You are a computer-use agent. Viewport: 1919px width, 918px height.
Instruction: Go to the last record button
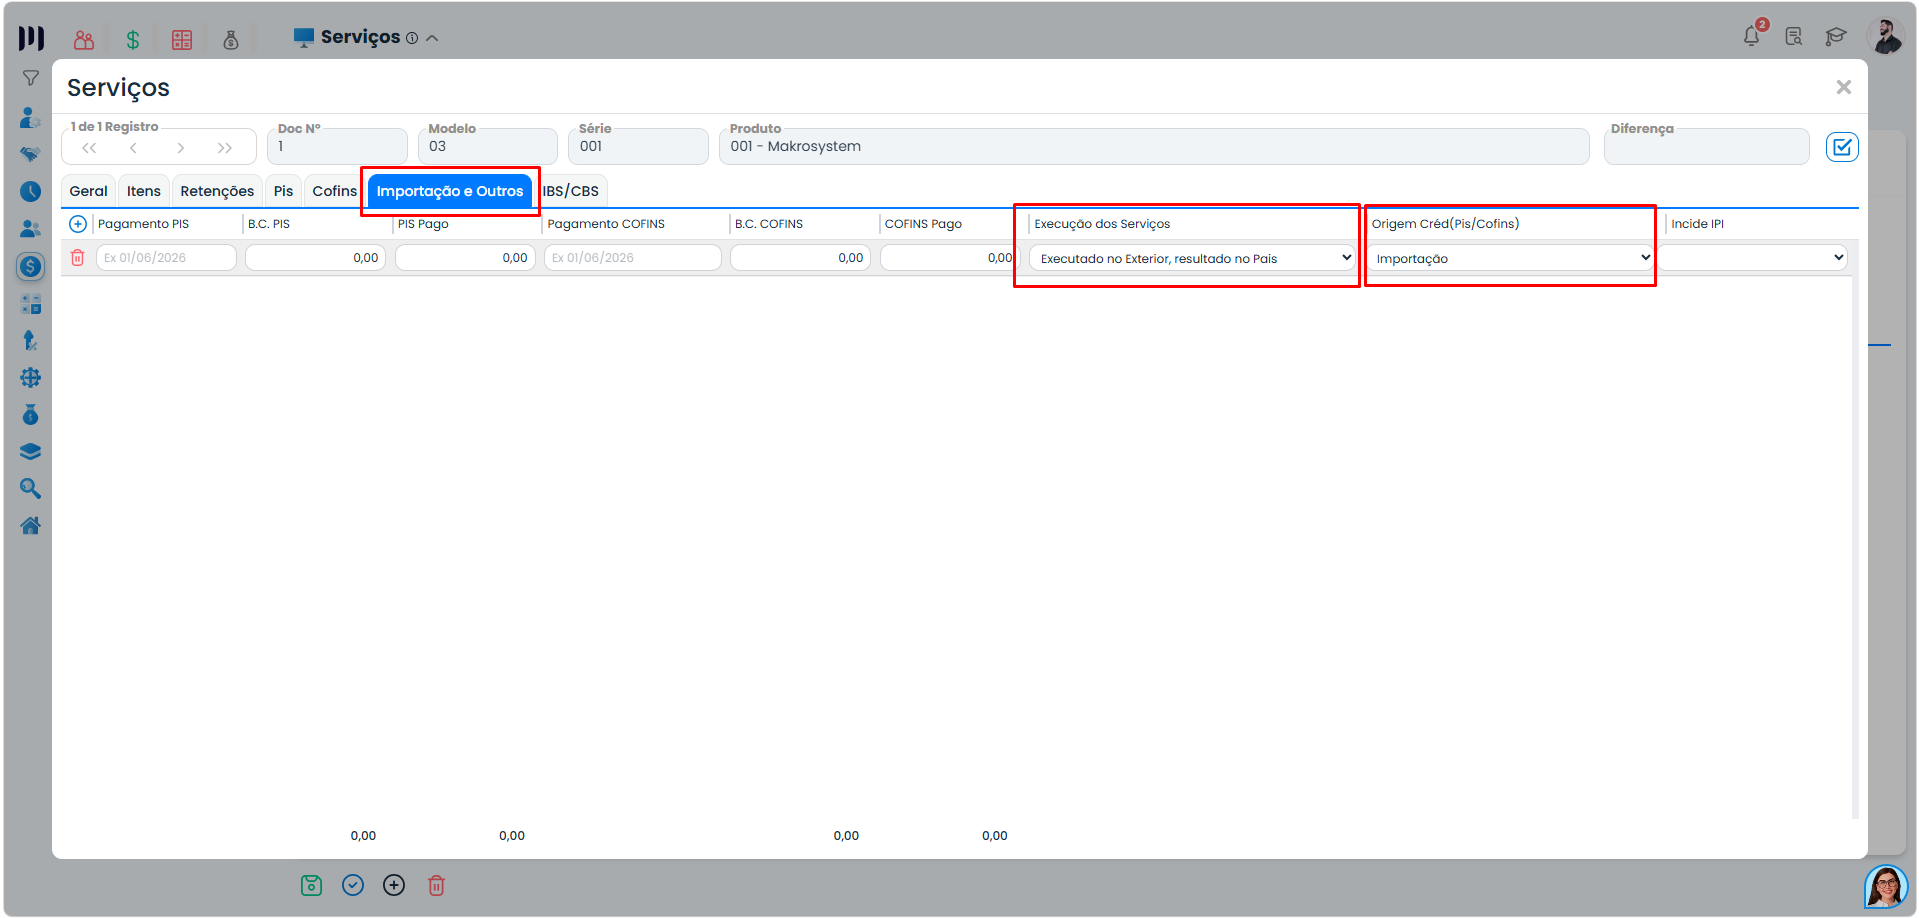click(x=225, y=148)
